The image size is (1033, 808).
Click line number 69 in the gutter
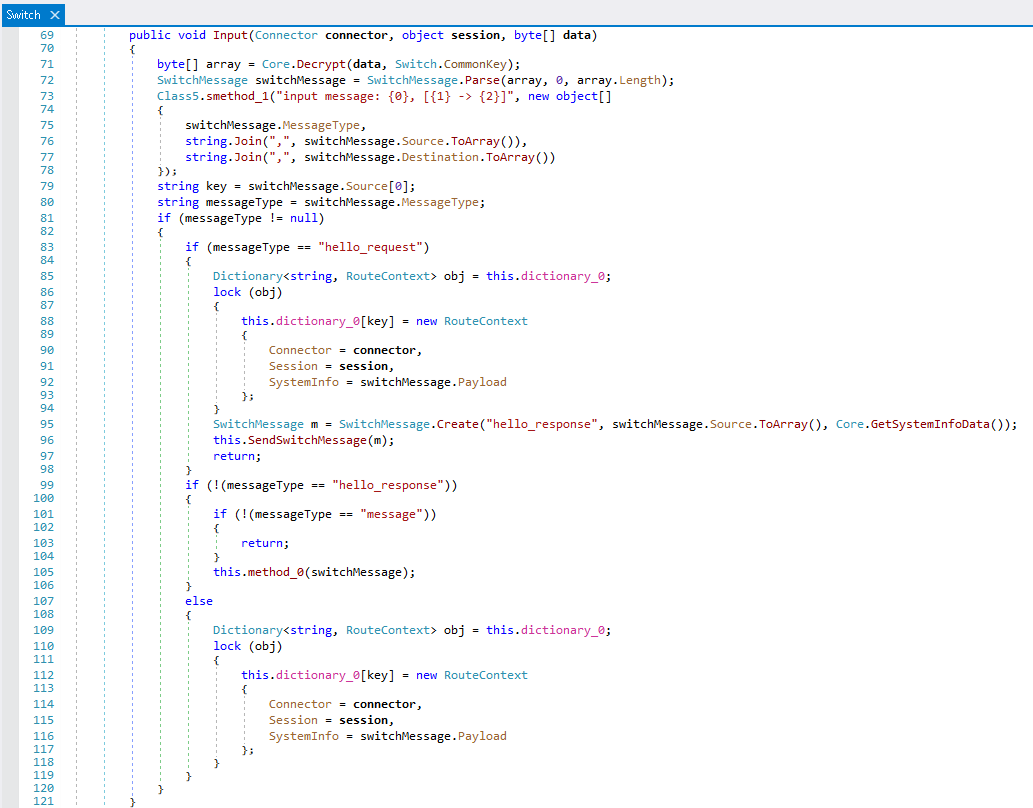pos(47,35)
